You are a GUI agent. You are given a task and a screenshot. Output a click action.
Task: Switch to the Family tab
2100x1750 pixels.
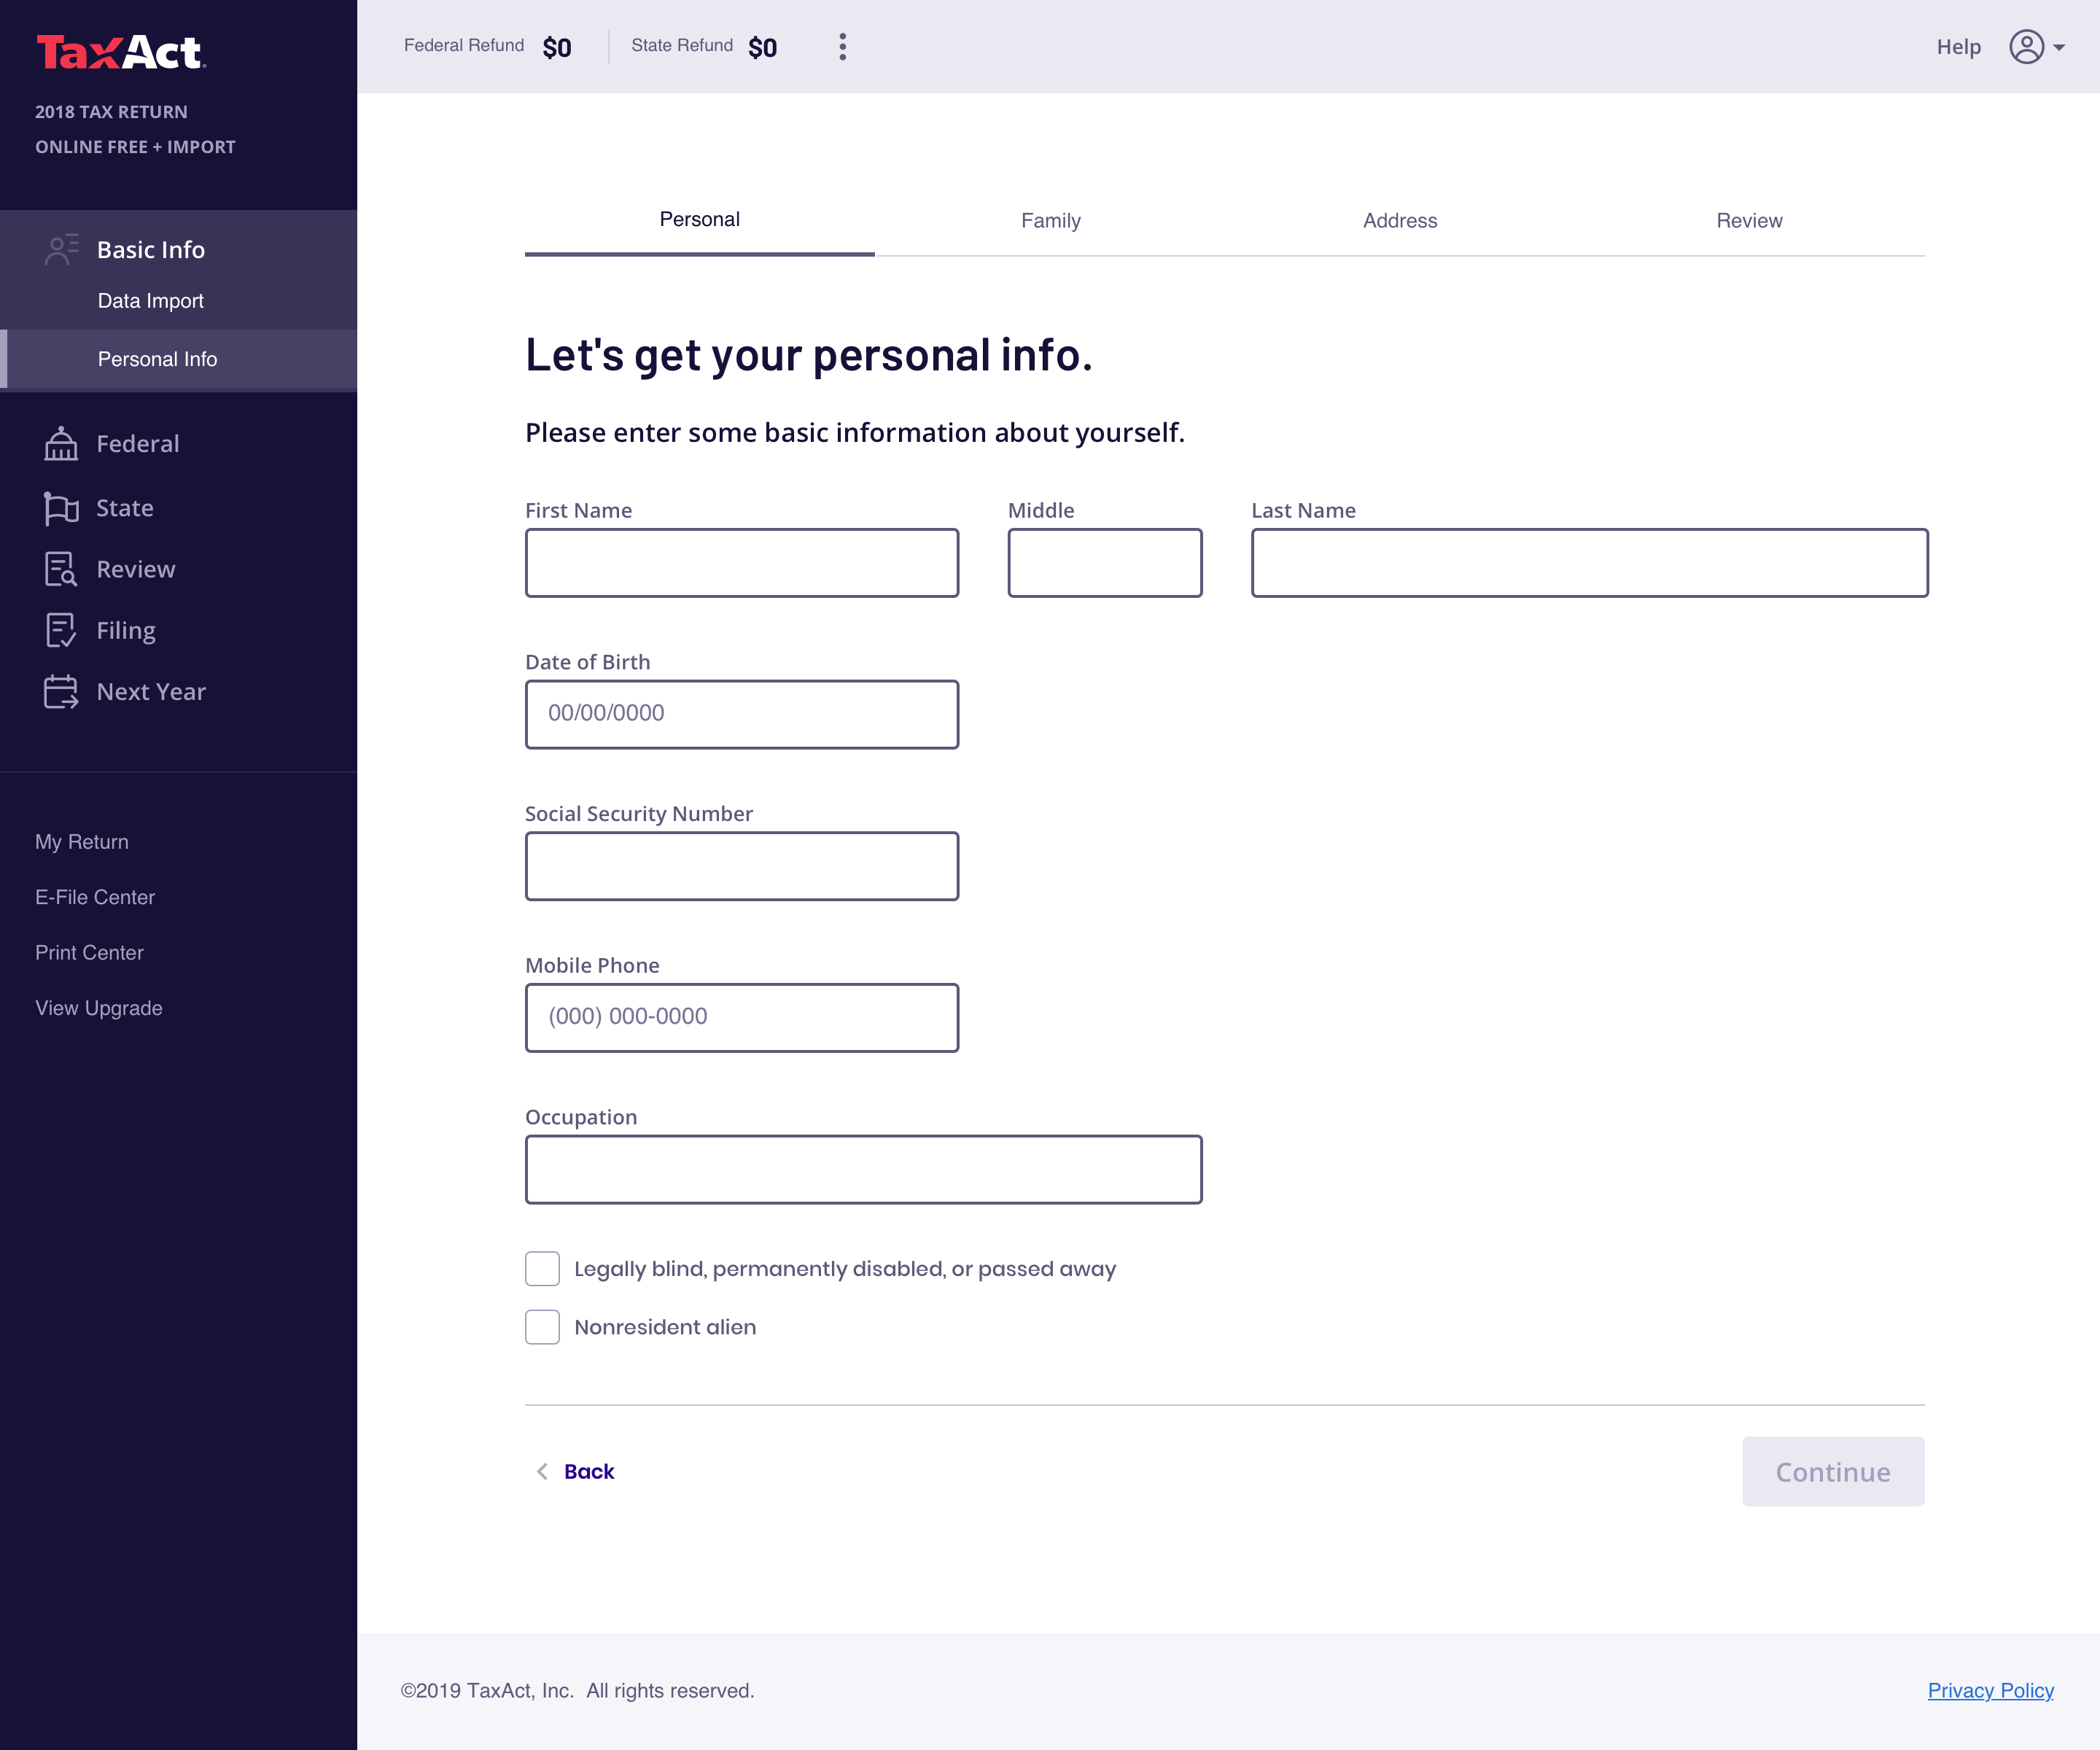[x=1050, y=220]
